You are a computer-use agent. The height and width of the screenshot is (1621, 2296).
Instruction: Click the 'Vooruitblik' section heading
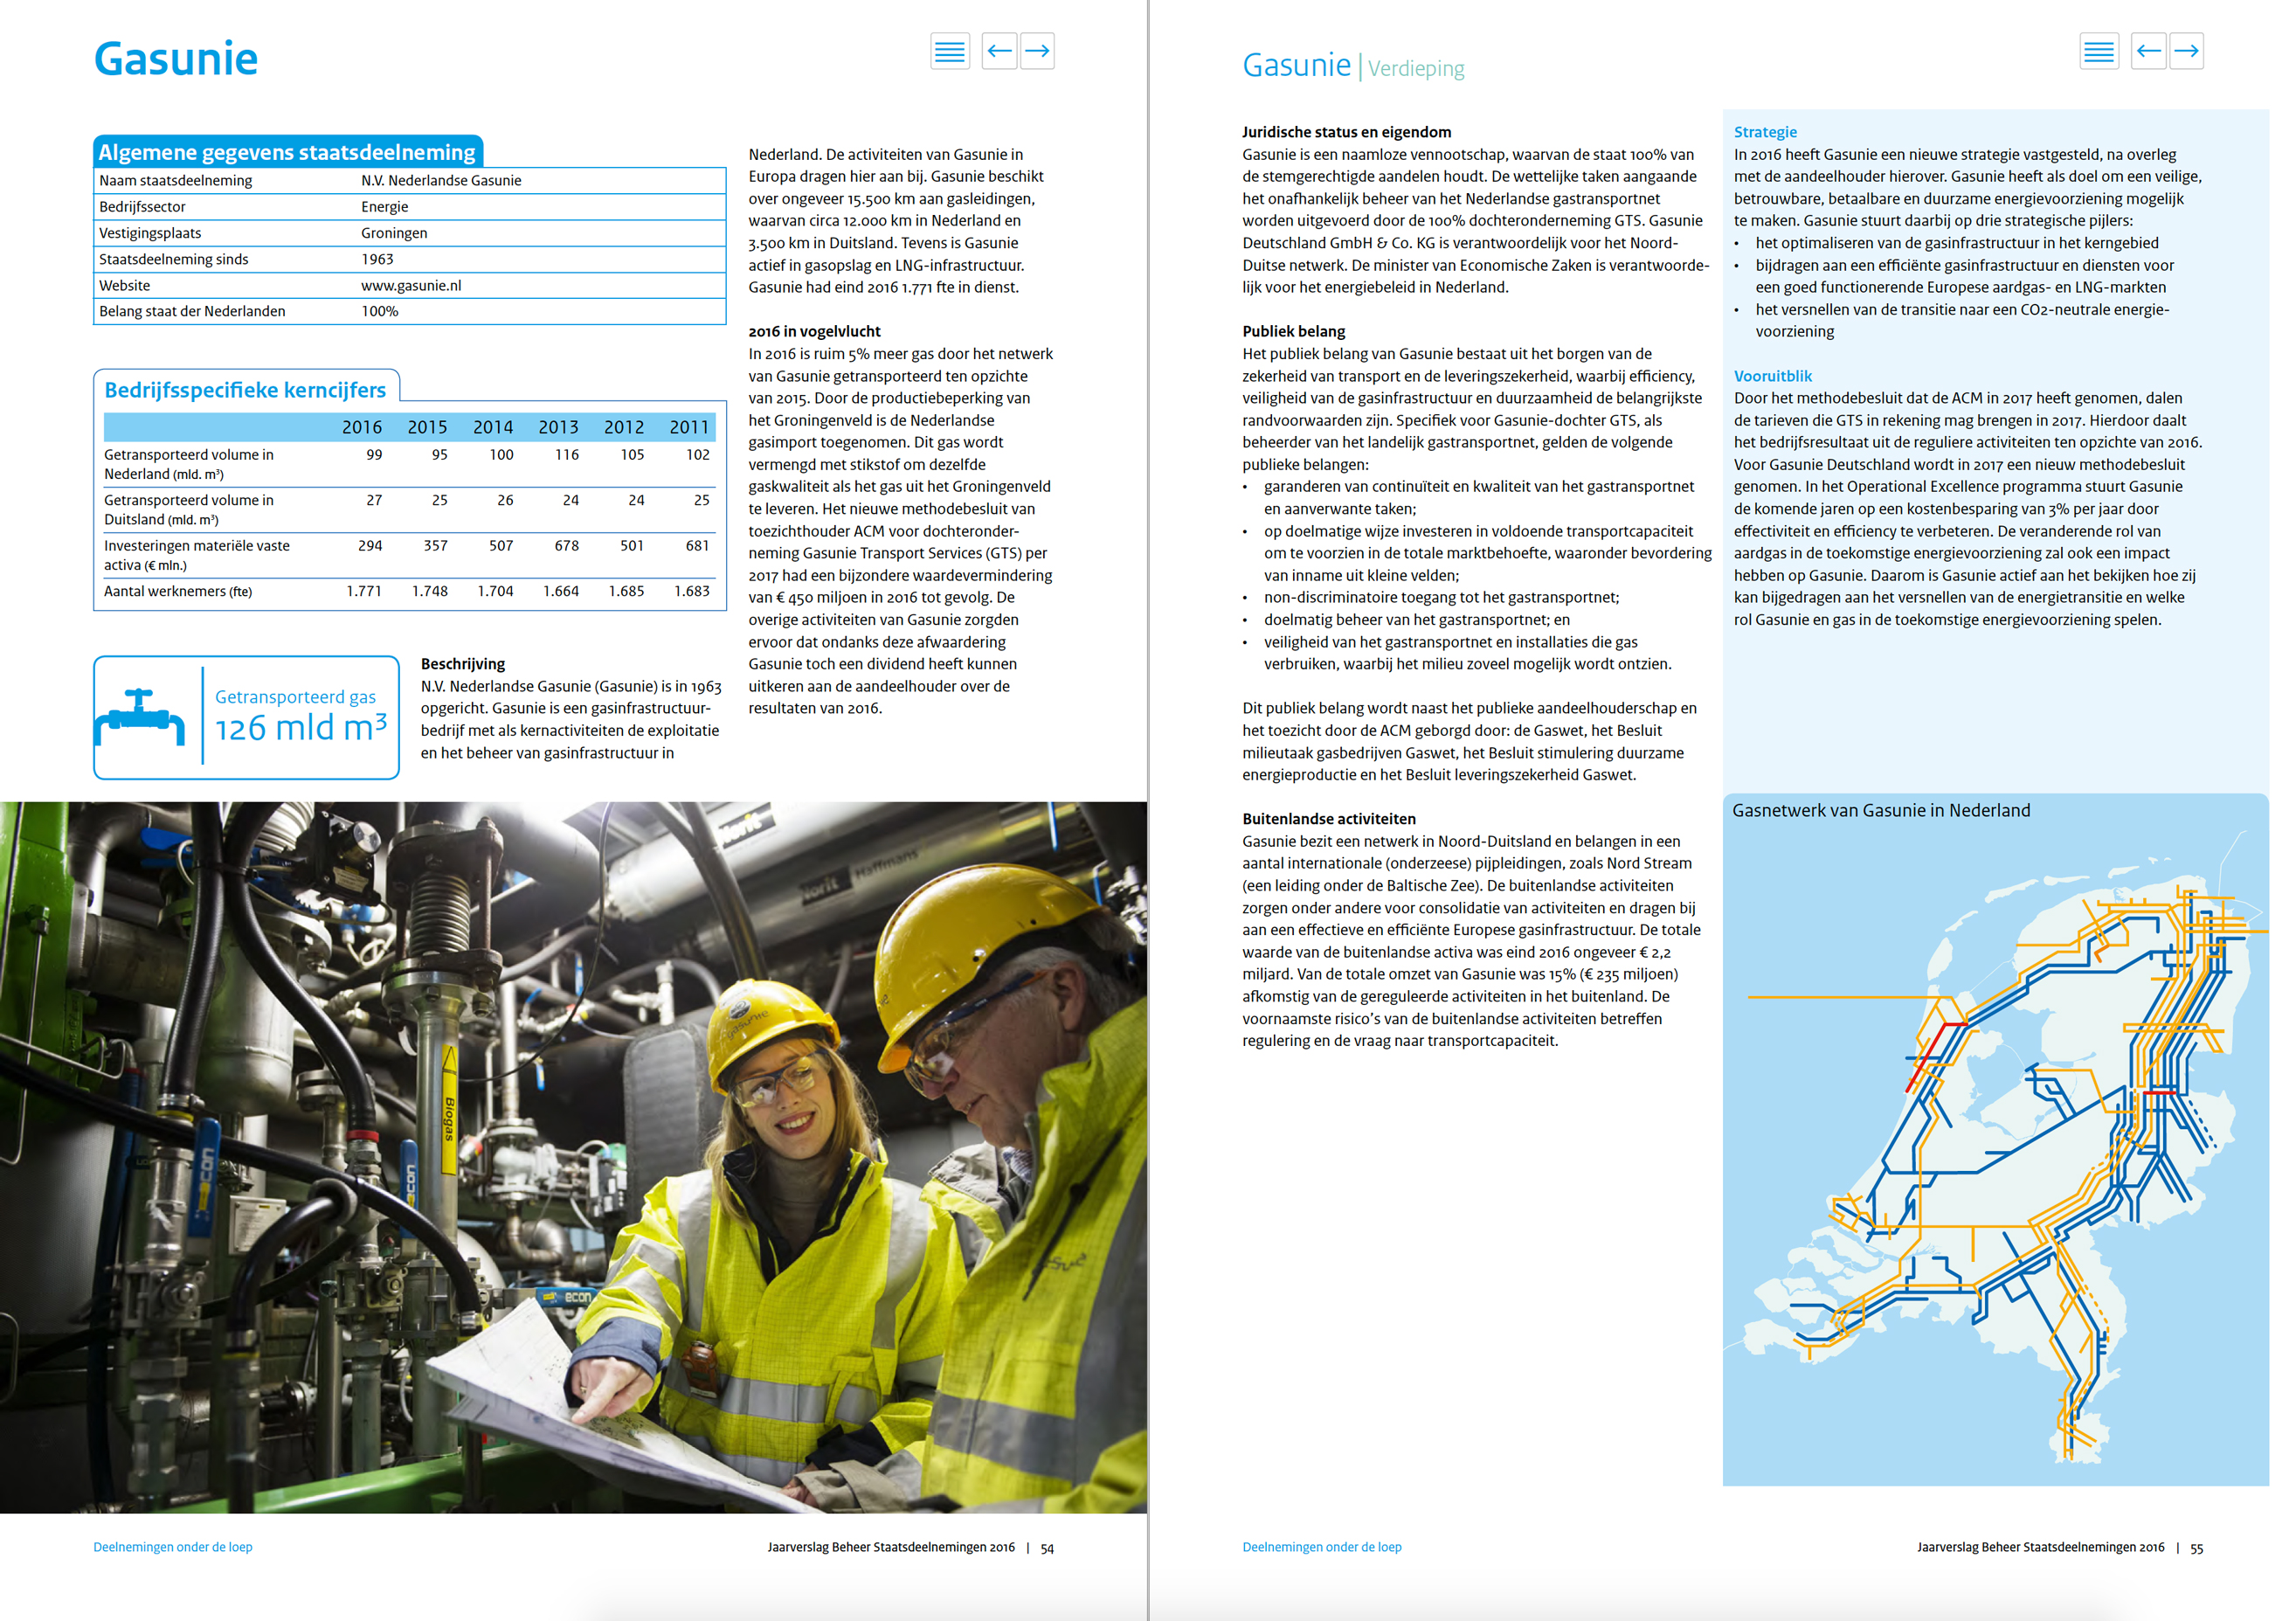point(1772,376)
